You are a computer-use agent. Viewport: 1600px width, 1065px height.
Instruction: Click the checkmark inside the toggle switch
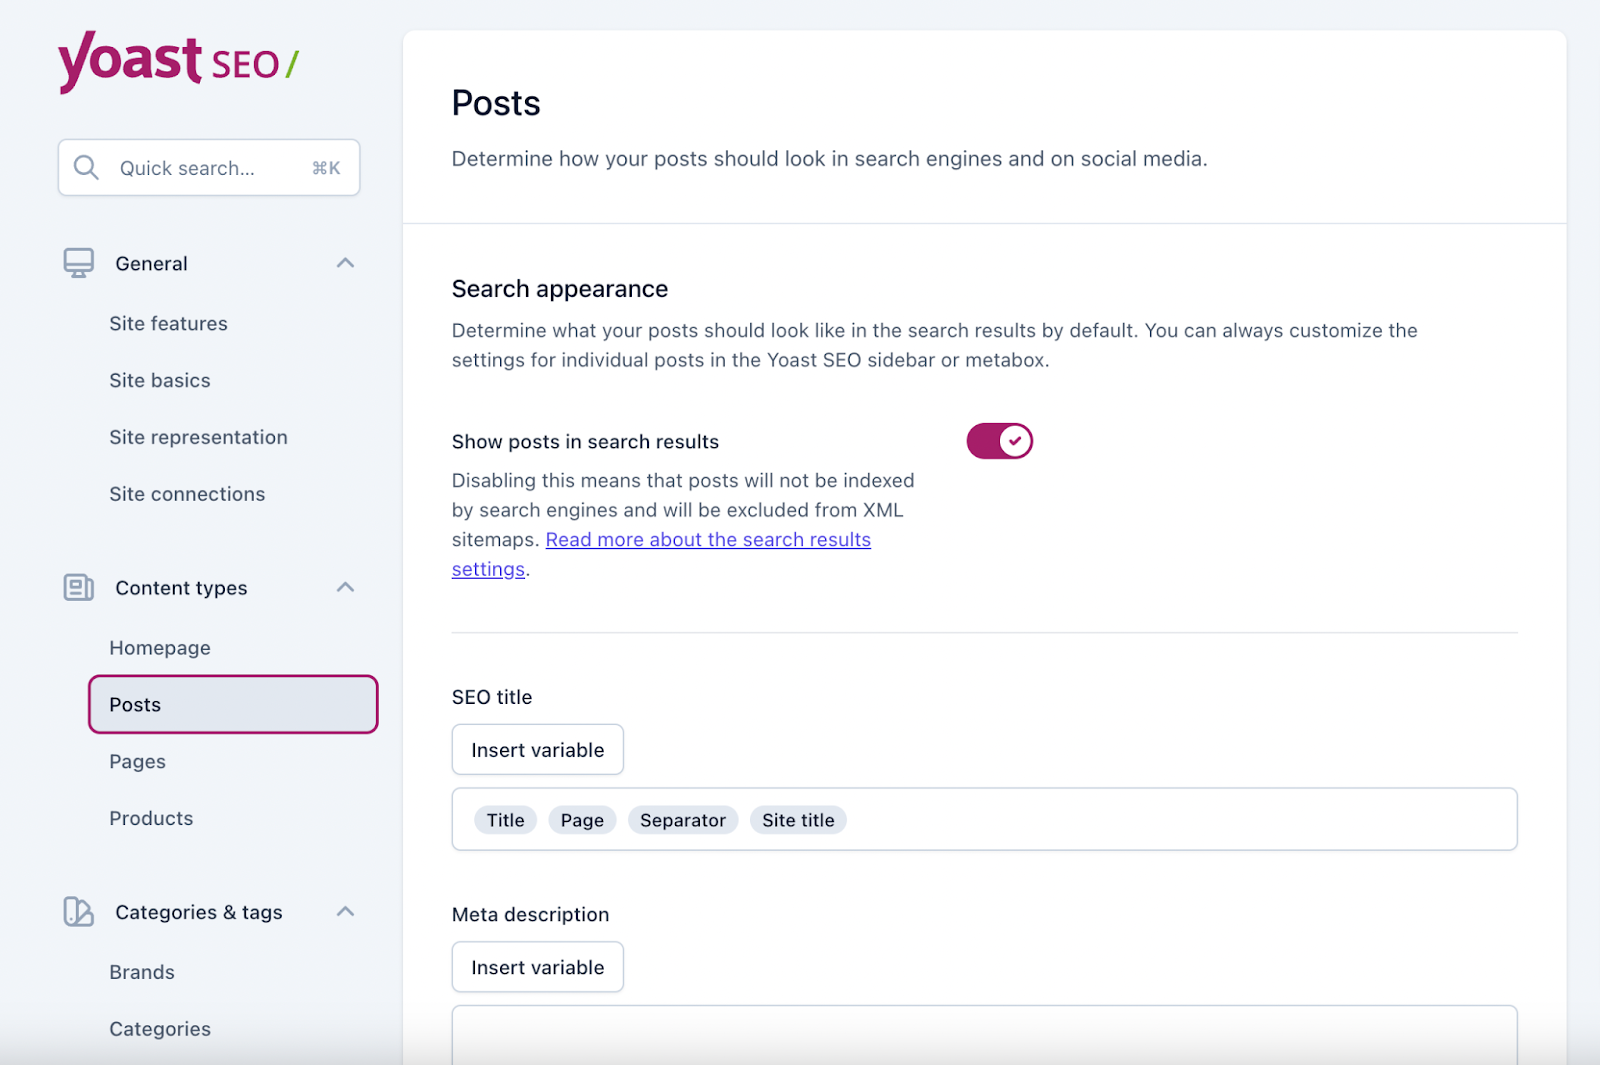click(1015, 440)
